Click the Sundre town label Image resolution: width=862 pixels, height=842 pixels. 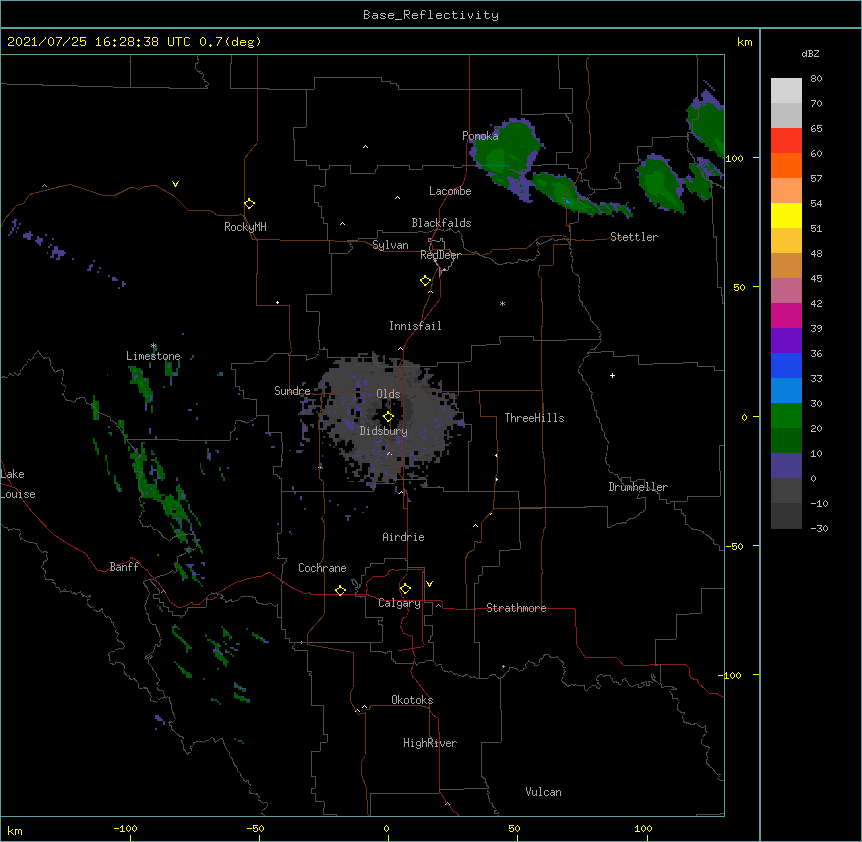coord(292,391)
